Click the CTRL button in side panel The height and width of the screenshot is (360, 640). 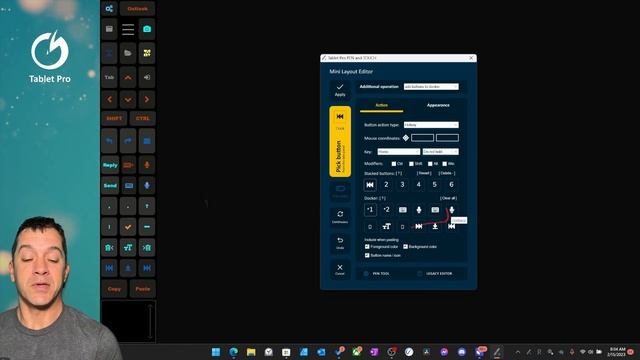pos(142,118)
